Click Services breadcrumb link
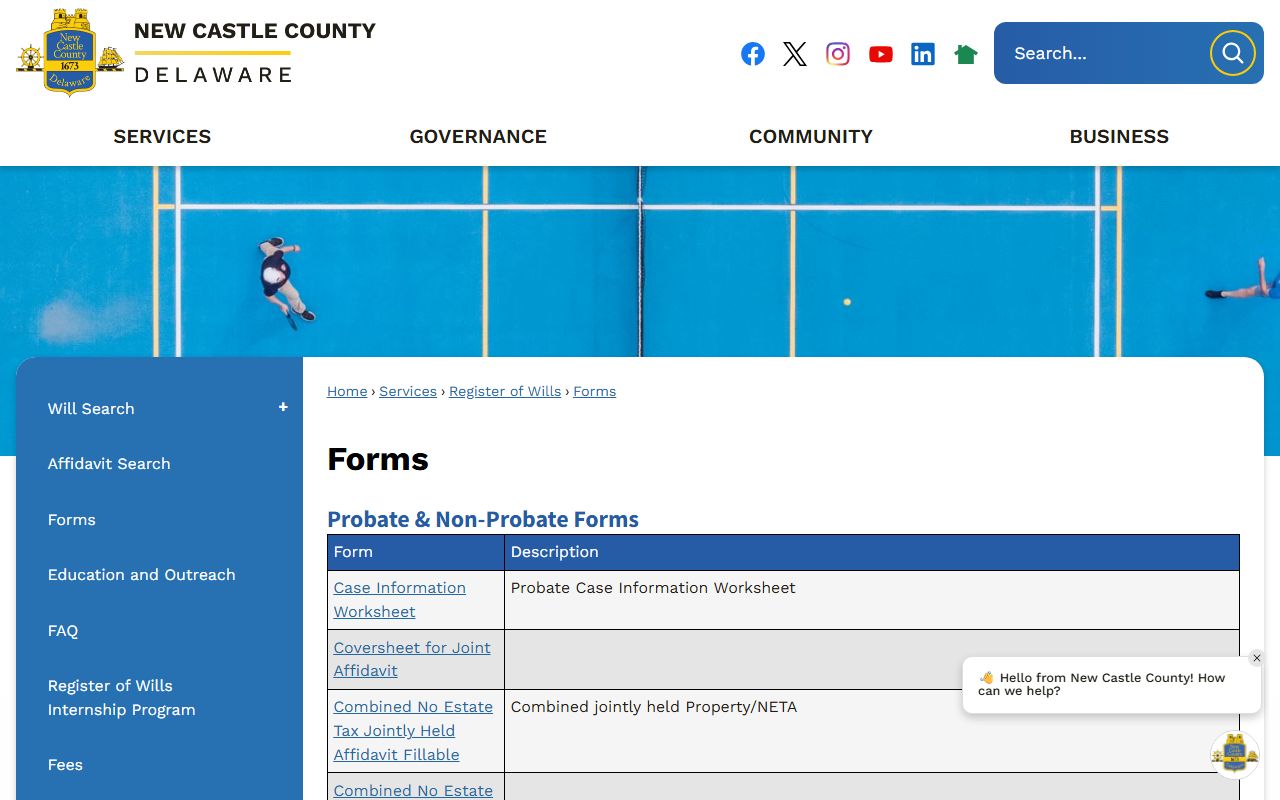 tap(408, 391)
